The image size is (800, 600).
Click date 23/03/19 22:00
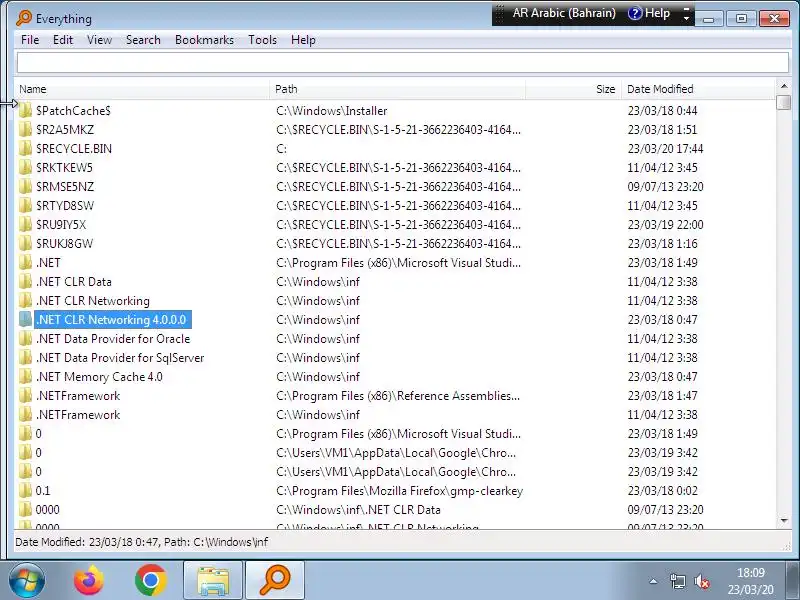[x=665, y=224]
